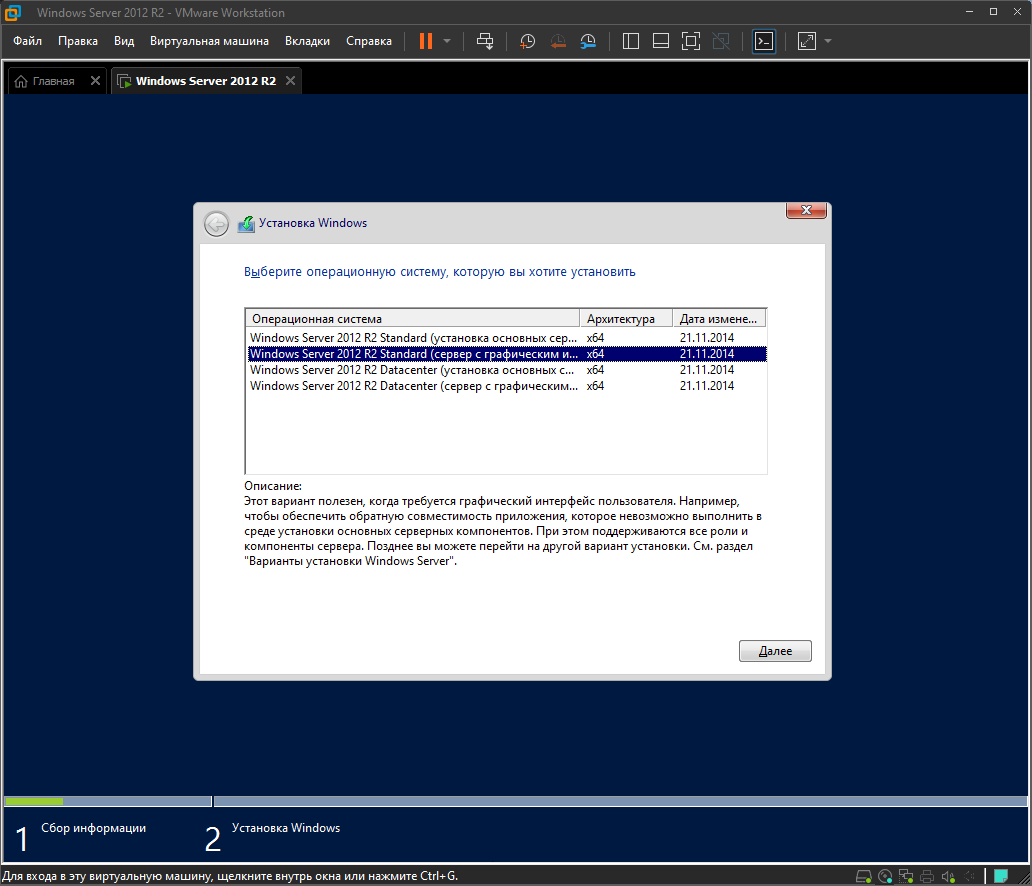
Task: Select Datacenter (установка основных с...) row
Action: [507, 370]
